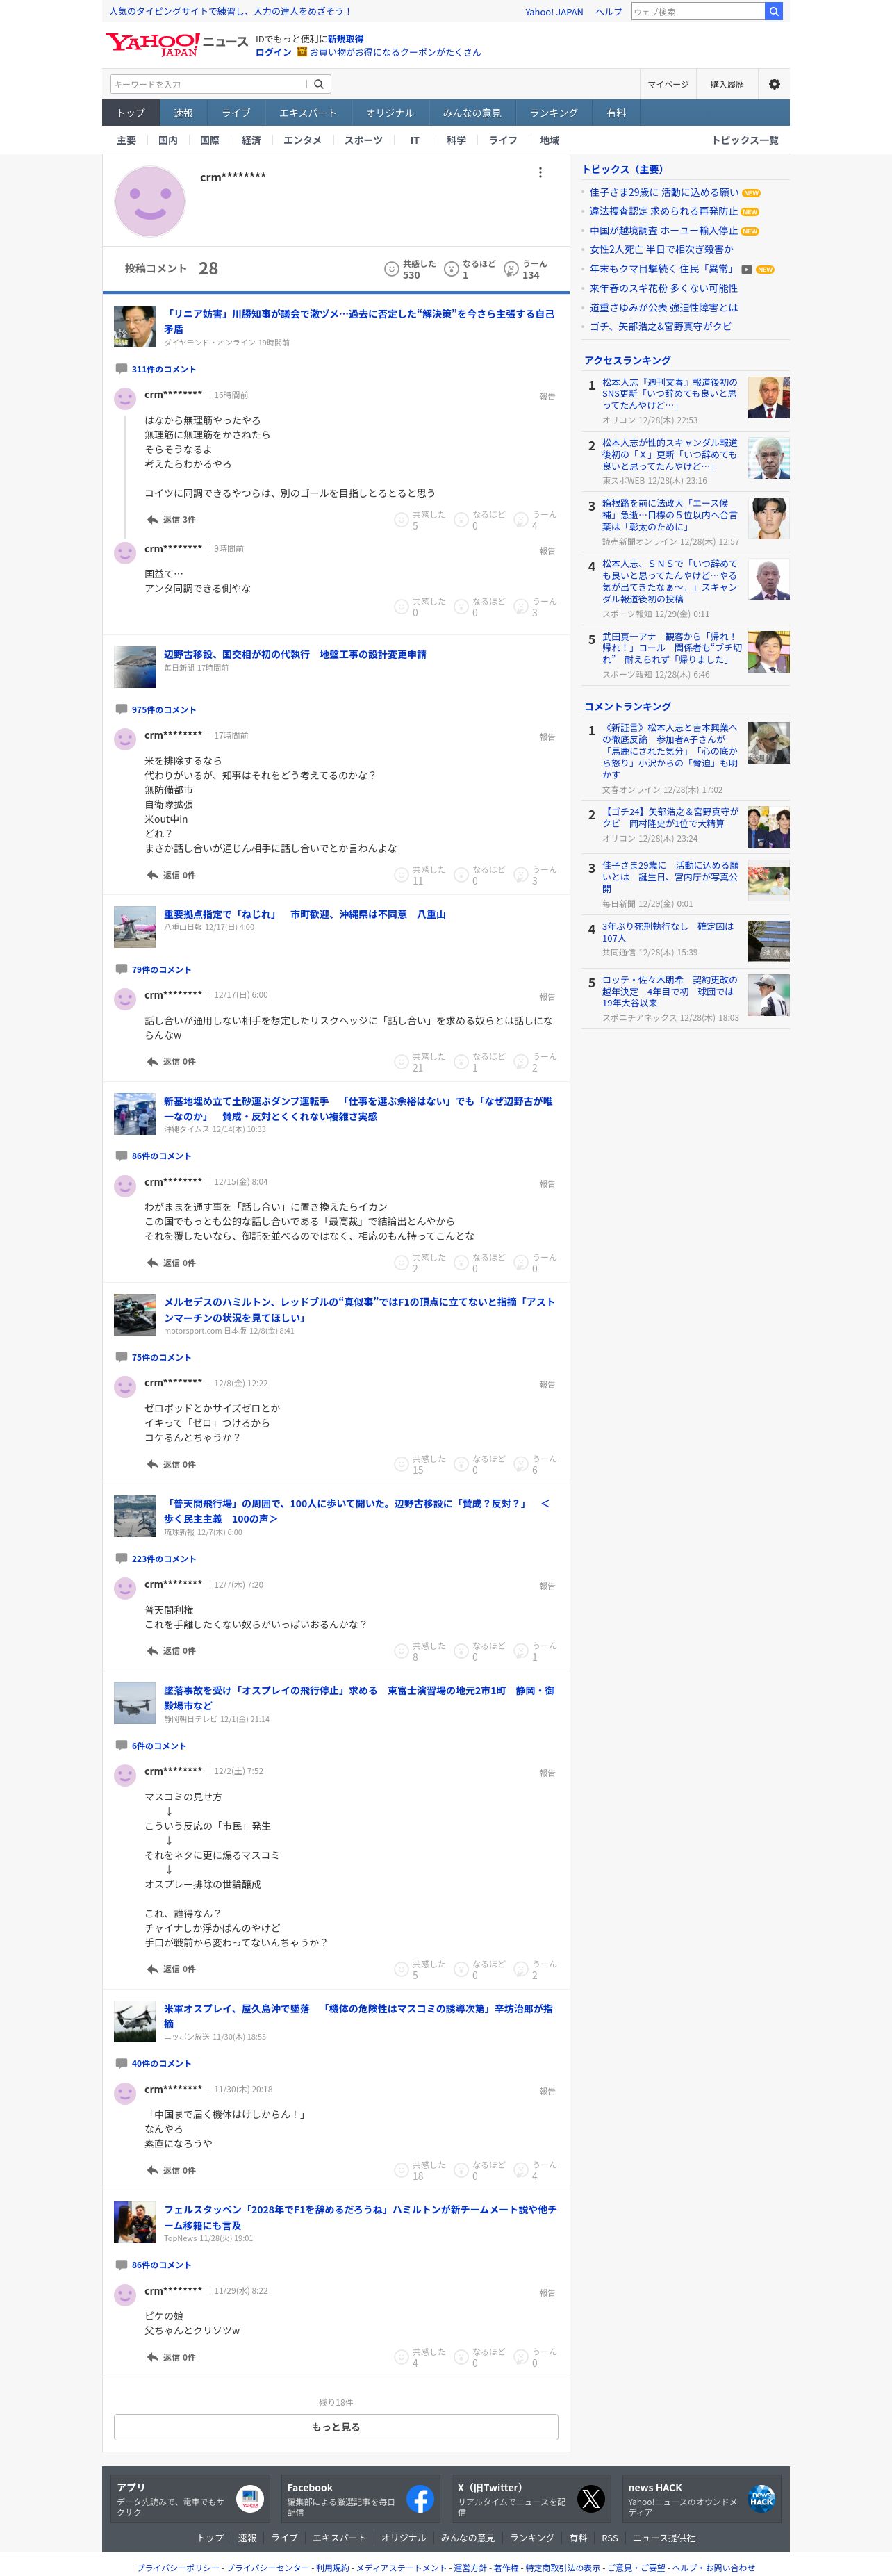Click the ウェブ検索 input field
This screenshot has width=892, height=2576.
click(x=698, y=11)
